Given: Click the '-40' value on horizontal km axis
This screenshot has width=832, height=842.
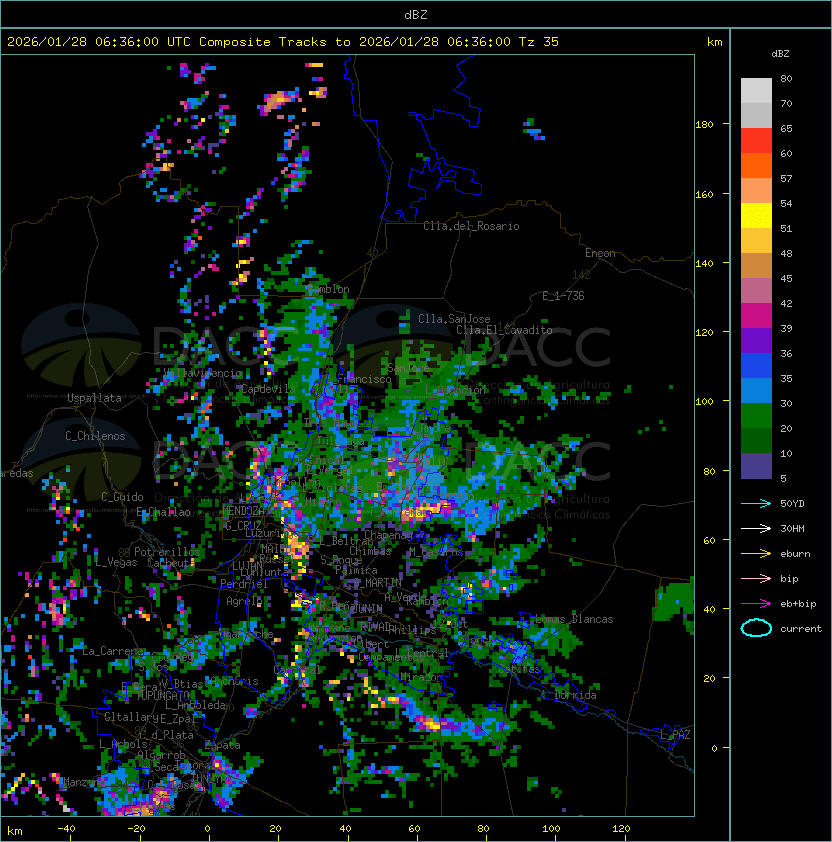Looking at the screenshot, I should pos(66,829).
